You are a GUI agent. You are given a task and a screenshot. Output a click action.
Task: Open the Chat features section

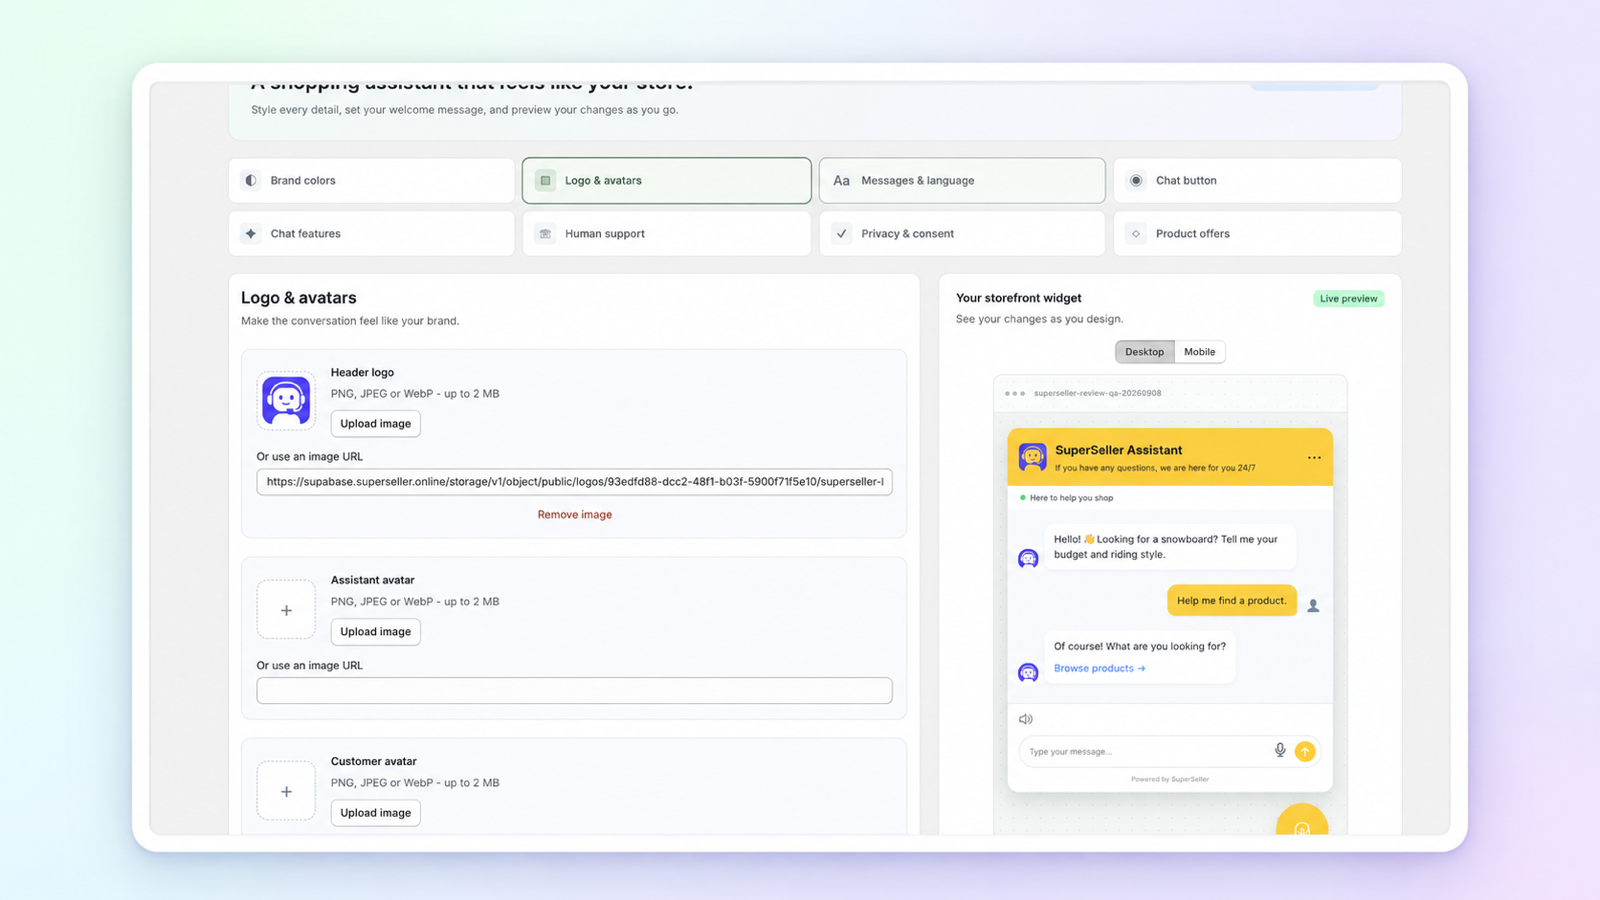(x=371, y=234)
